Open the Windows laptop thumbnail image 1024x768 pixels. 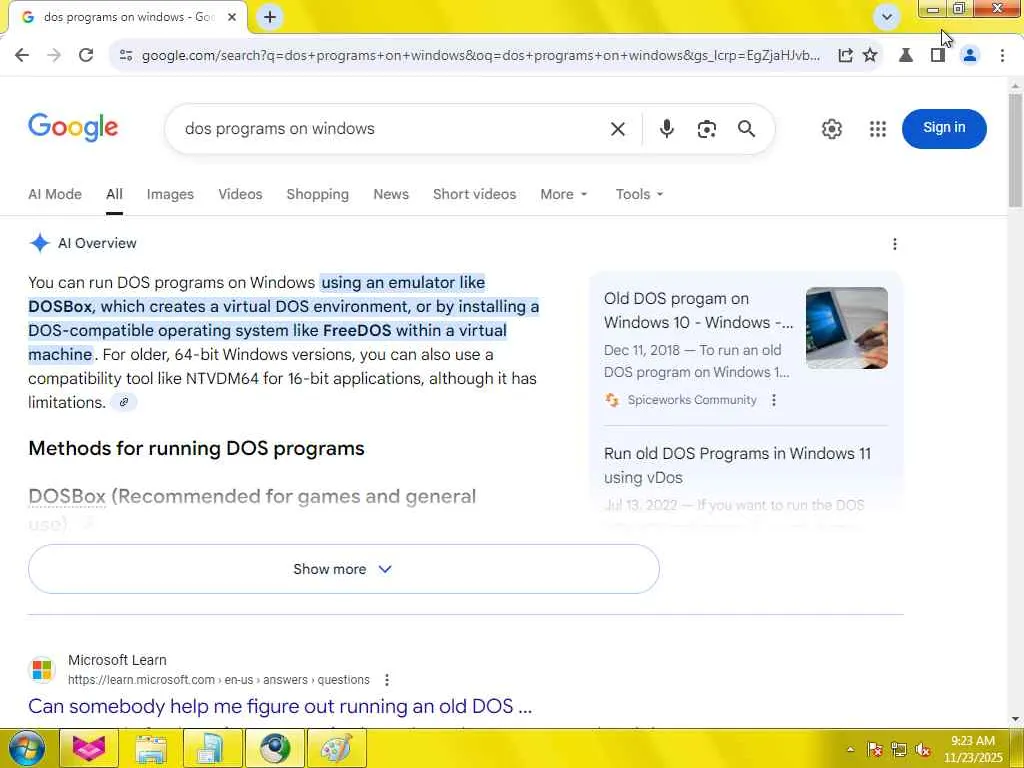pyautogui.click(x=846, y=328)
